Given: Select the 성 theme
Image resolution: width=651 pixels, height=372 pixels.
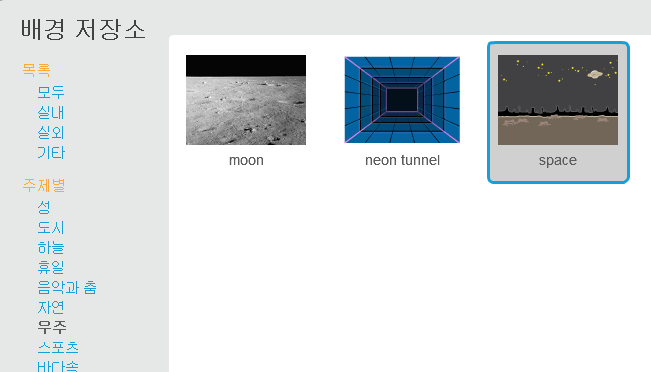Looking at the screenshot, I should click(44, 207).
